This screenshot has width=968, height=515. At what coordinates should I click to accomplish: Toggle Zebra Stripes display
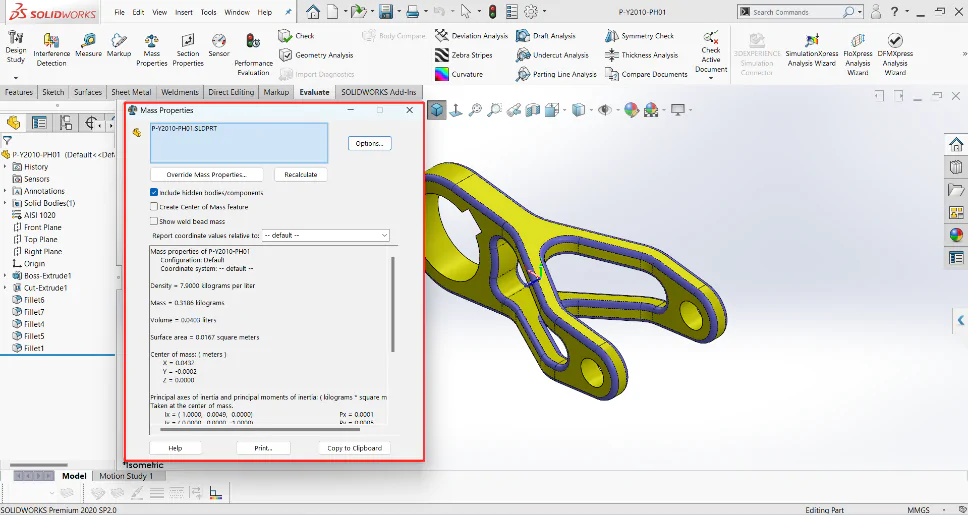click(x=464, y=55)
